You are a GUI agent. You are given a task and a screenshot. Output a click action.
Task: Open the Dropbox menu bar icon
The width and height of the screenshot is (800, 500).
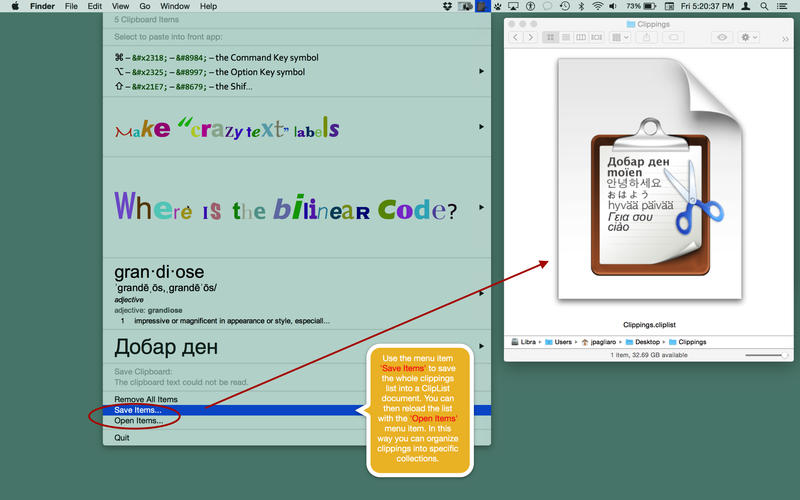[x=447, y=6]
